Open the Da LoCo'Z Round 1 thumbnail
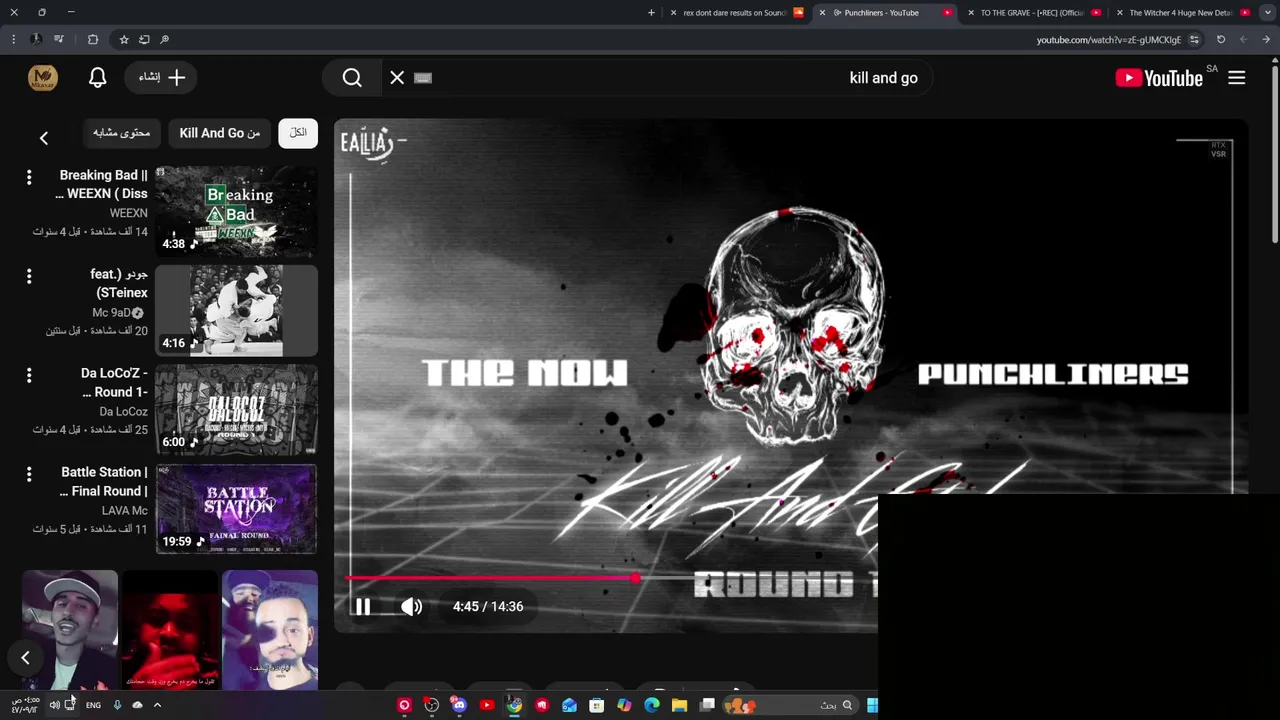This screenshot has height=720, width=1280. pyautogui.click(x=236, y=409)
